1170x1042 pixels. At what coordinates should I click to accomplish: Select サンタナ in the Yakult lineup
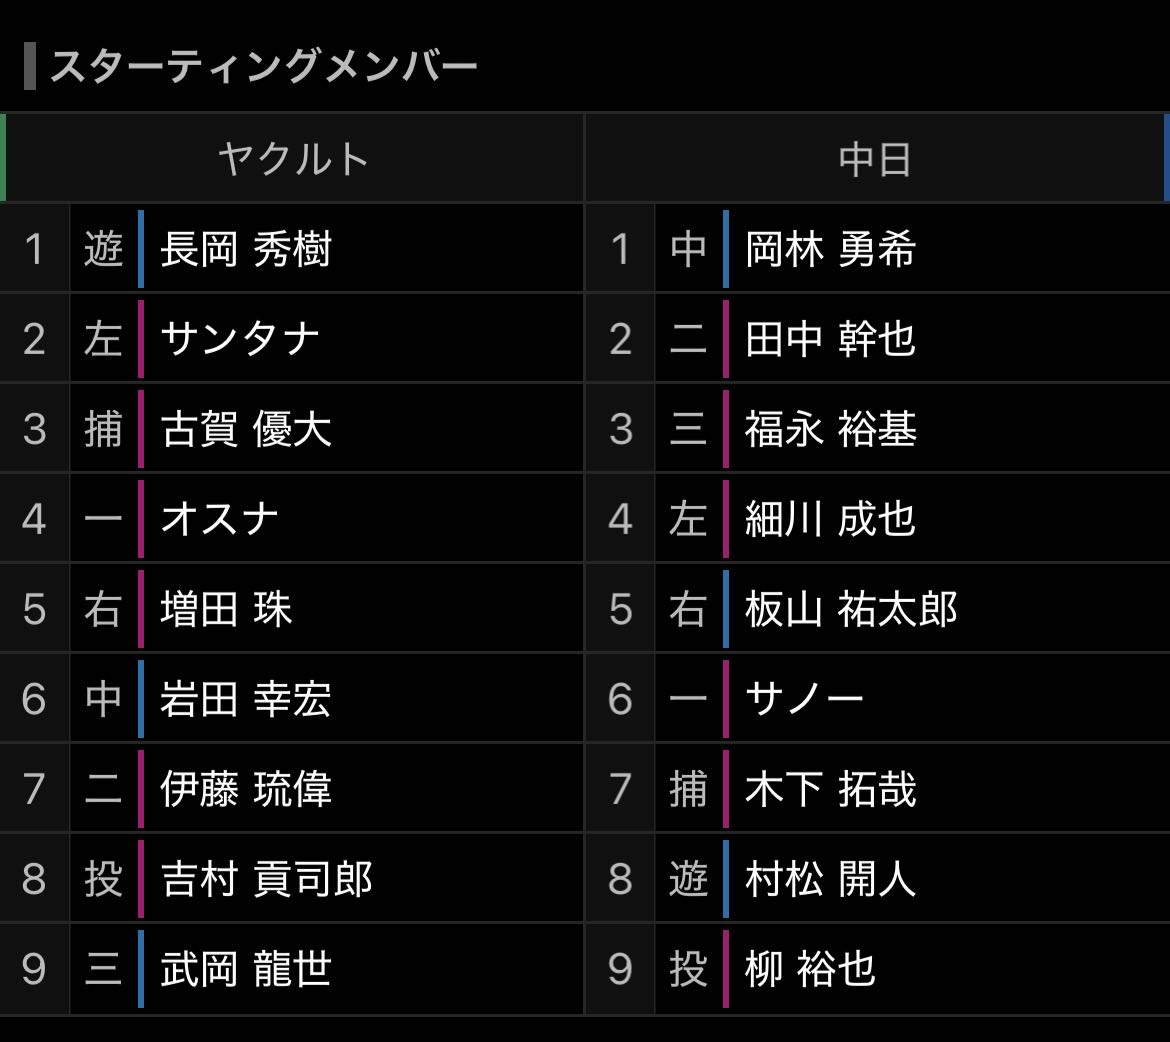point(240,339)
